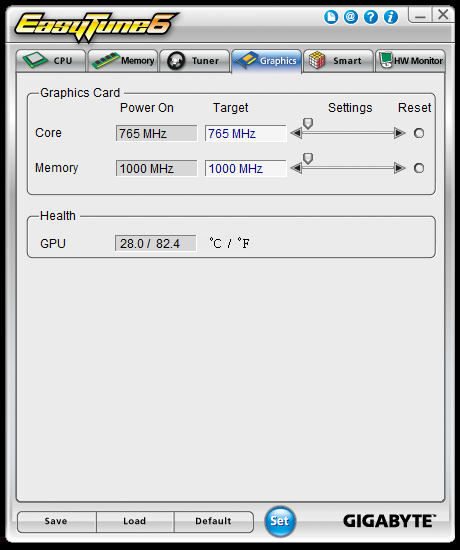The width and height of the screenshot is (460, 550).
Task: Switch to the CPU tab
Action: (51, 61)
